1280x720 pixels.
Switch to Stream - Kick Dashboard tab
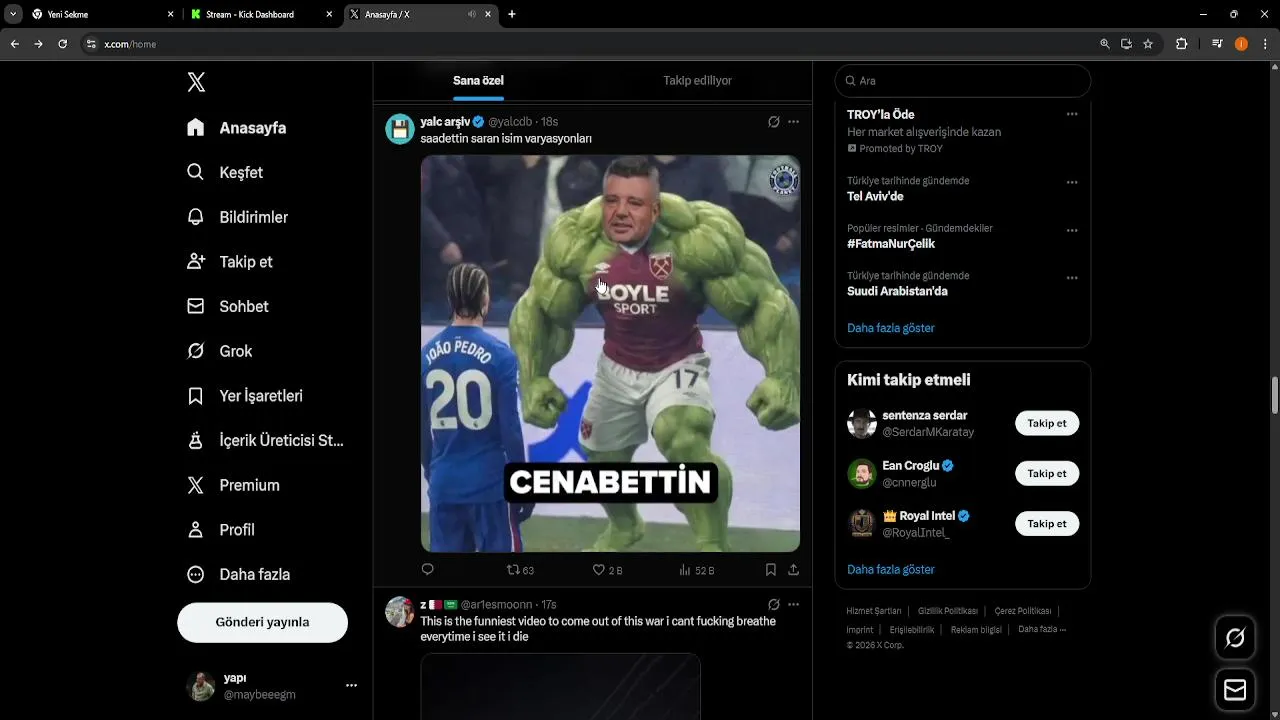(262, 15)
